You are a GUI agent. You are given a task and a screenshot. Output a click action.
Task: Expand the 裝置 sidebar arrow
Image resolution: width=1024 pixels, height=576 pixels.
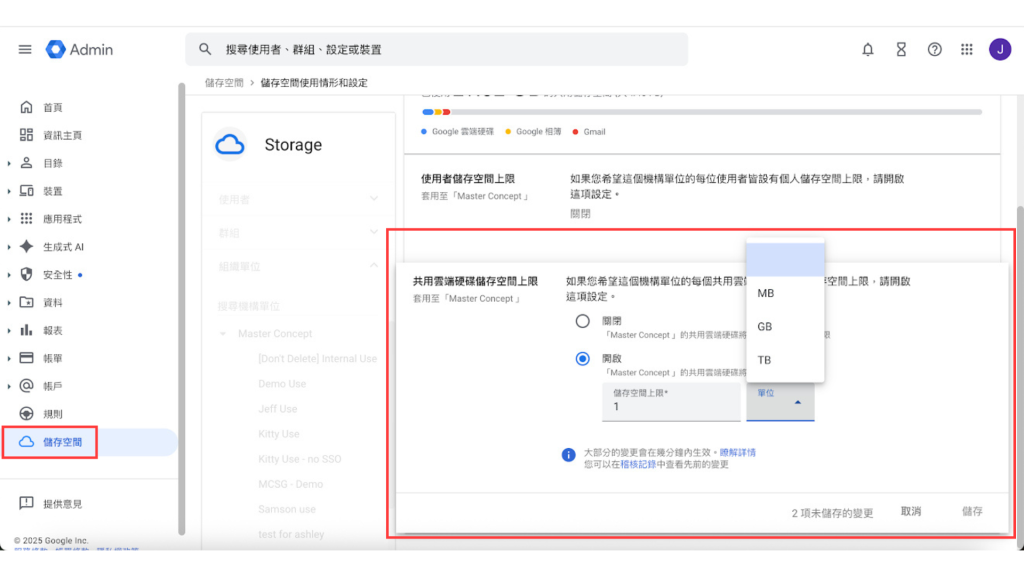point(8,191)
